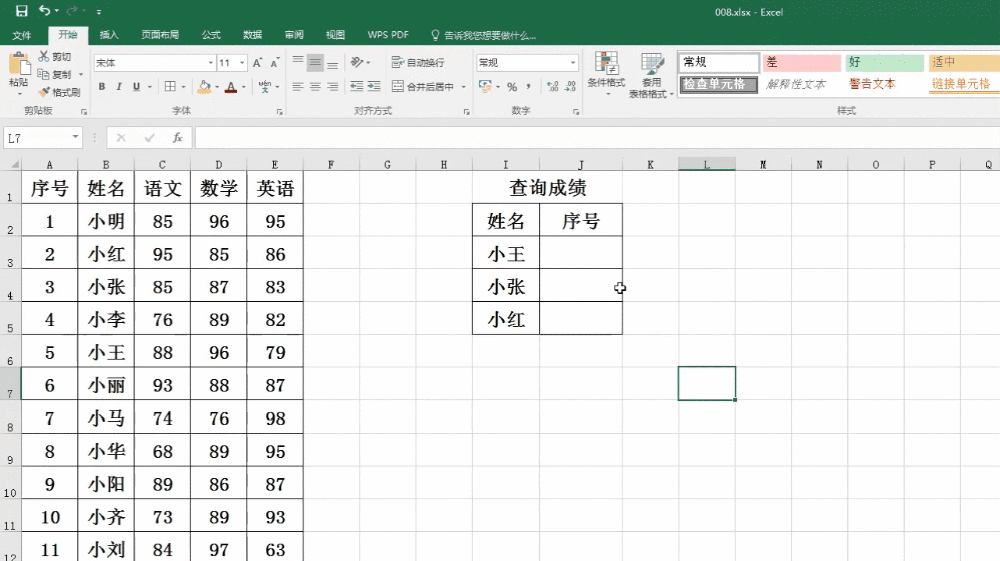Click increase decimal icon

[553, 87]
